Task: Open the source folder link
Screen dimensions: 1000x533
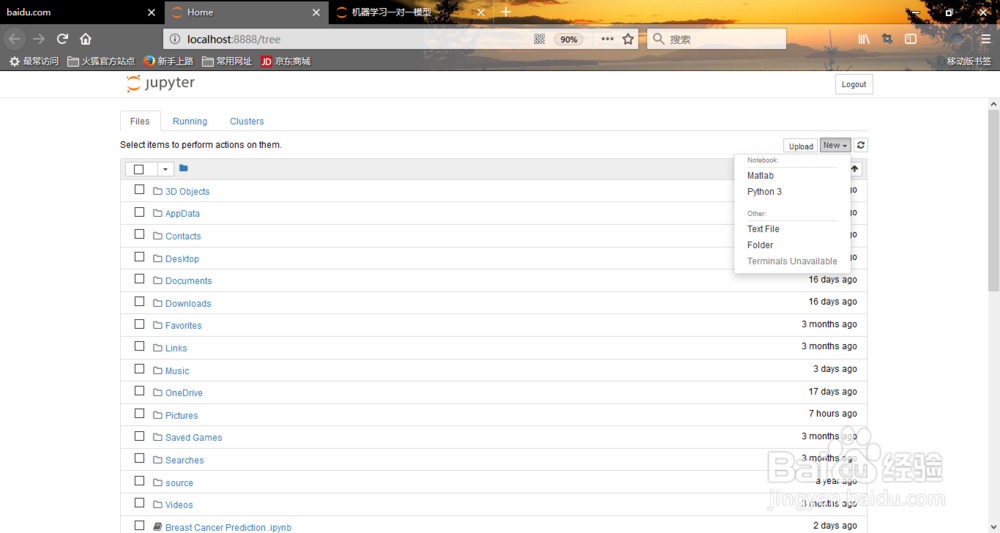Action: click(179, 483)
